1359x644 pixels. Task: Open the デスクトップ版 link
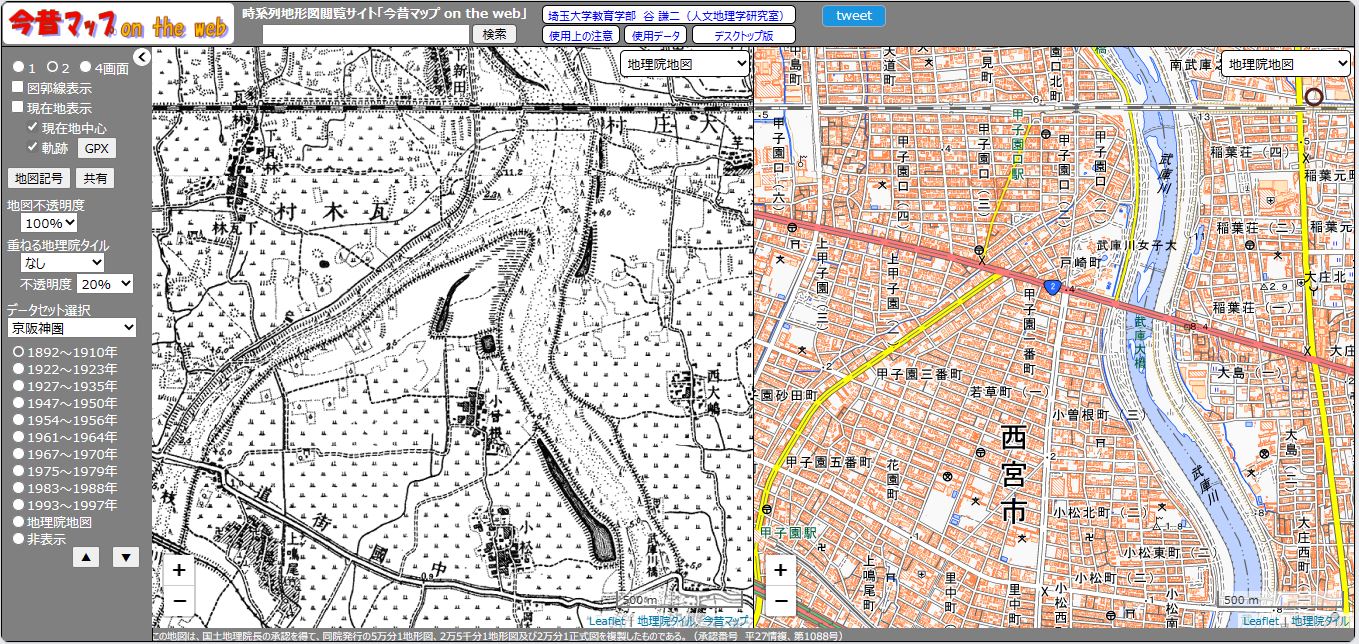[x=743, y=35]
